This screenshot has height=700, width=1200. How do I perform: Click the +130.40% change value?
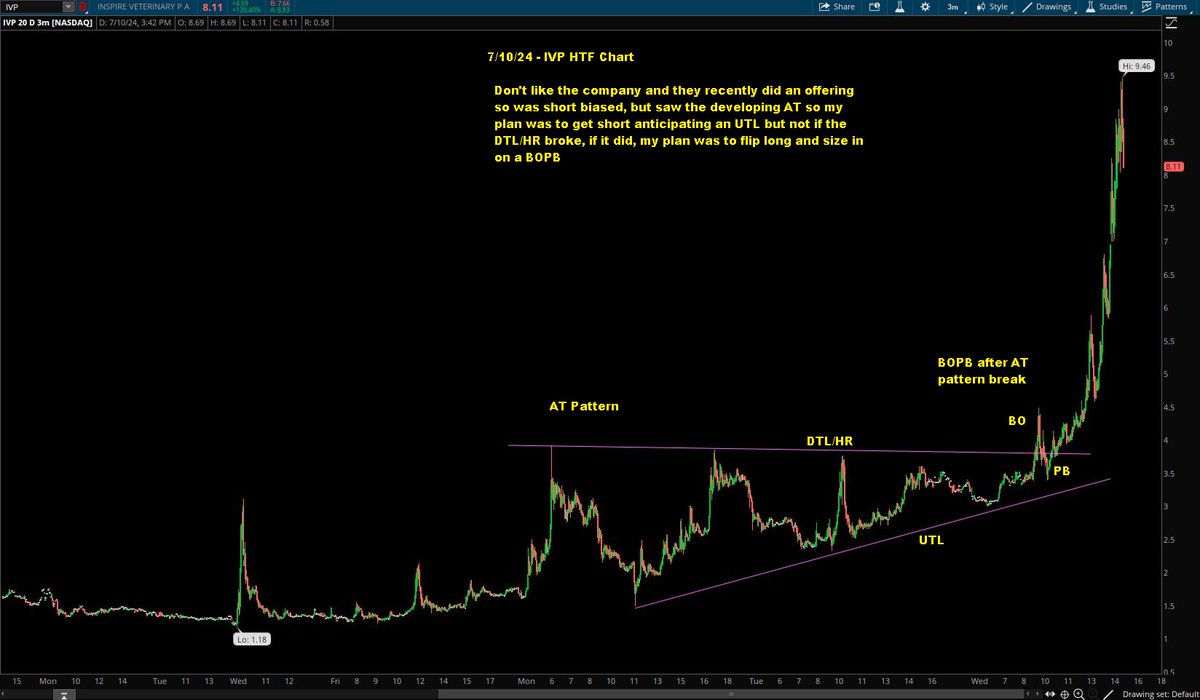[245, 11]
